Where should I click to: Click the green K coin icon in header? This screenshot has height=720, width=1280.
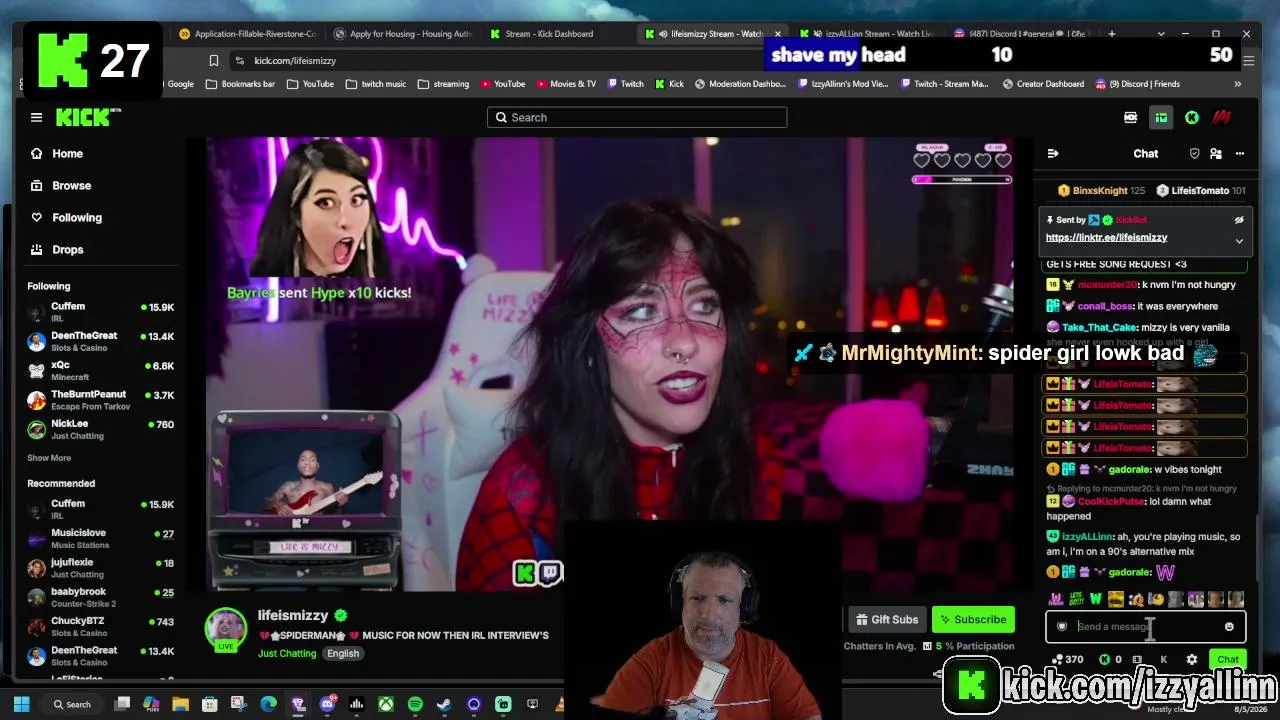(1191, 117)
